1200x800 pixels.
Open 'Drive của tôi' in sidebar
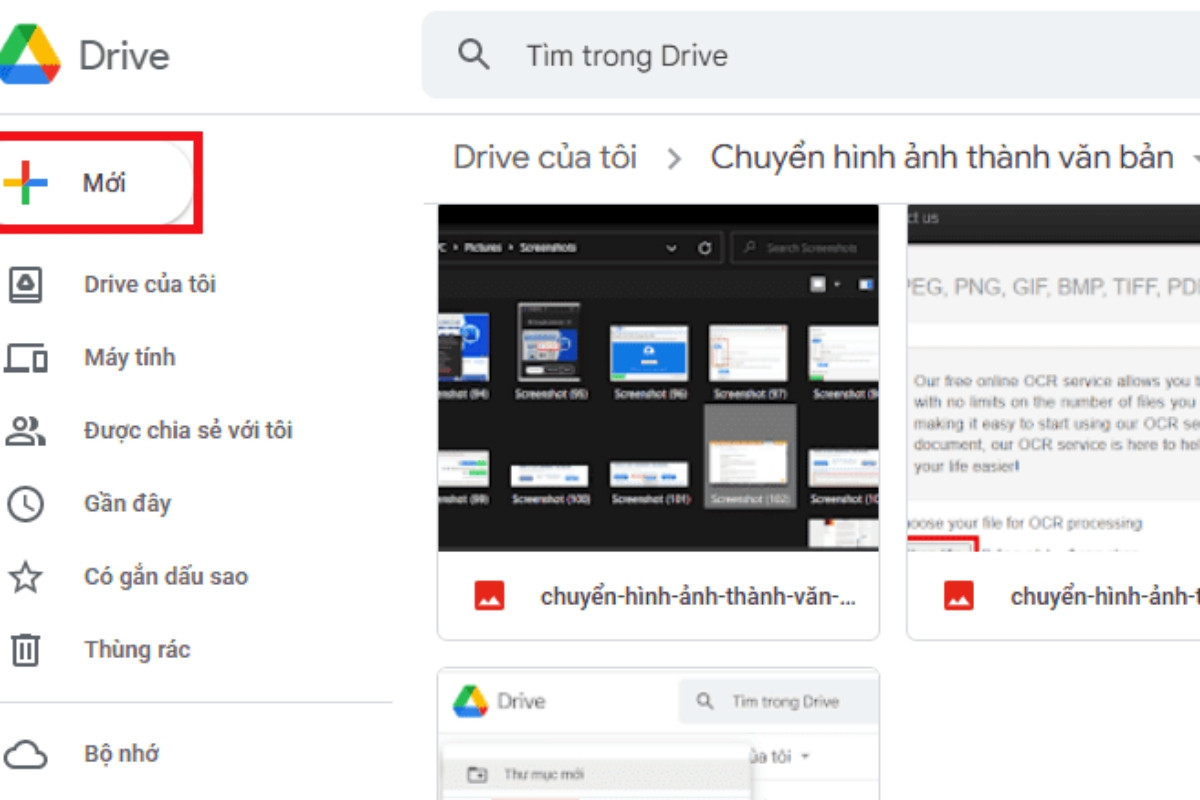[150, 284]
